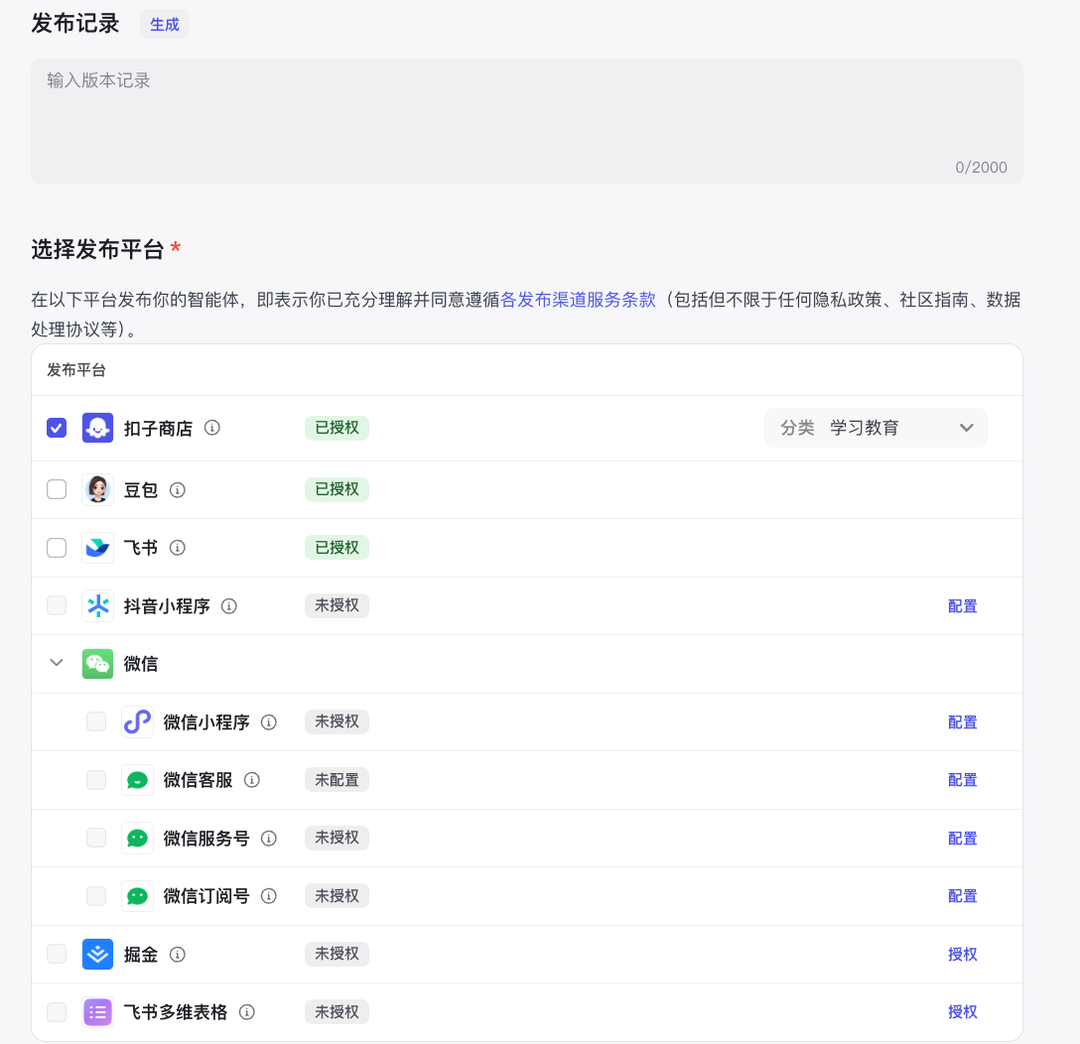Click the 飞书多维表格 logo icon

[x=98, y=1012]
